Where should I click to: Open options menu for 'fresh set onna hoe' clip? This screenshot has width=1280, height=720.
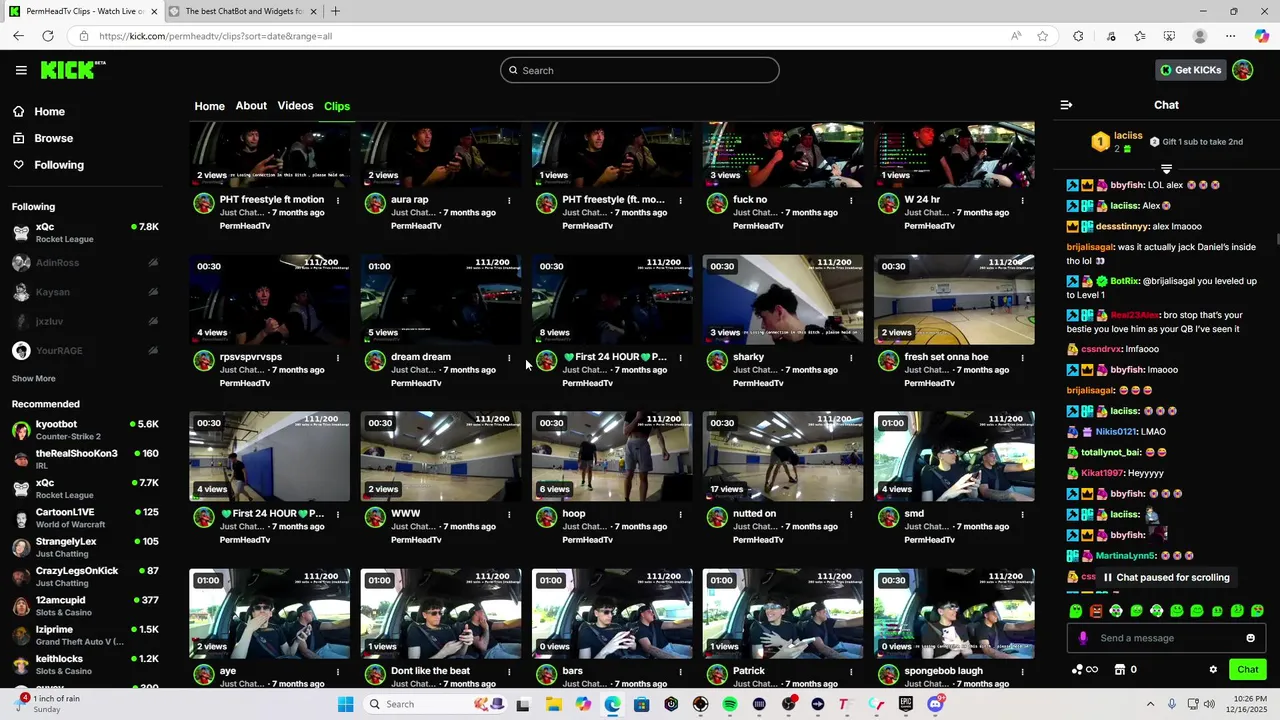point(1022,357)
